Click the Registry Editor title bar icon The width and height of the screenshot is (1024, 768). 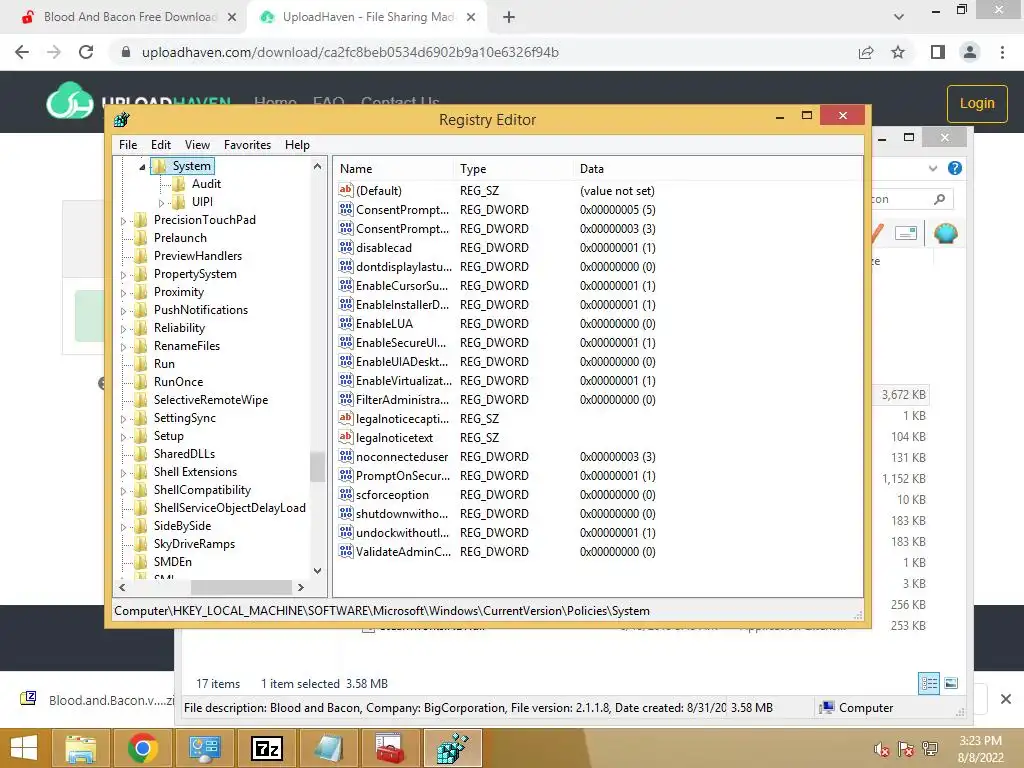[121, 120]
